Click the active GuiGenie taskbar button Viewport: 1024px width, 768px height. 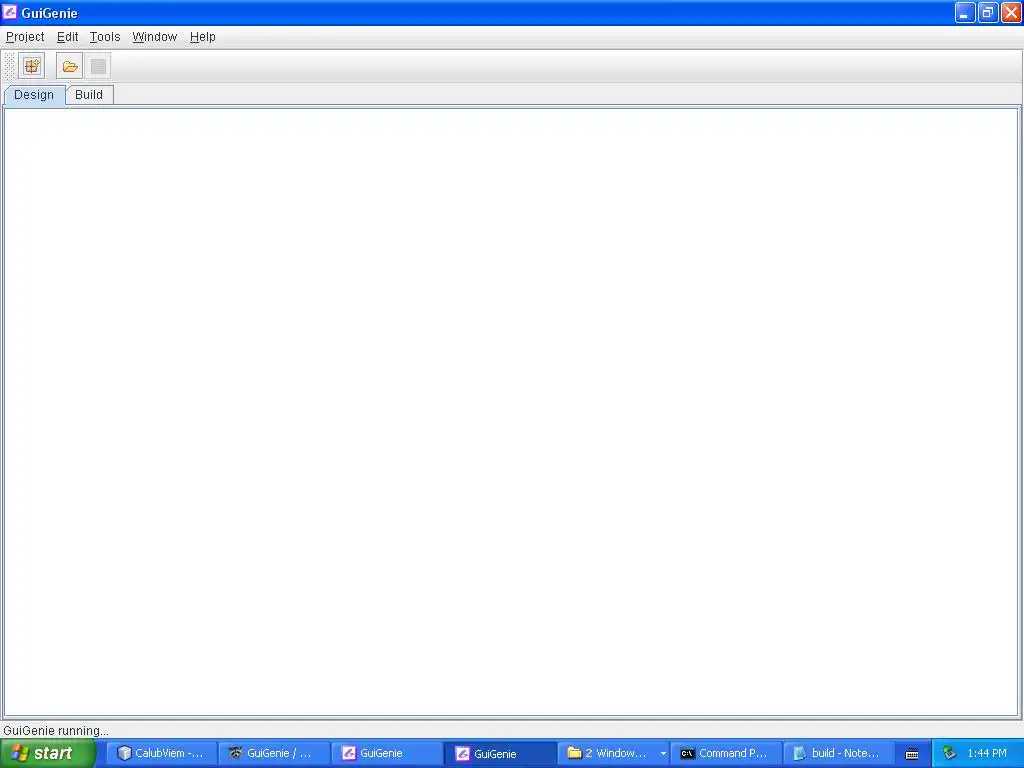pyautogui.click(x=500, y=754)
